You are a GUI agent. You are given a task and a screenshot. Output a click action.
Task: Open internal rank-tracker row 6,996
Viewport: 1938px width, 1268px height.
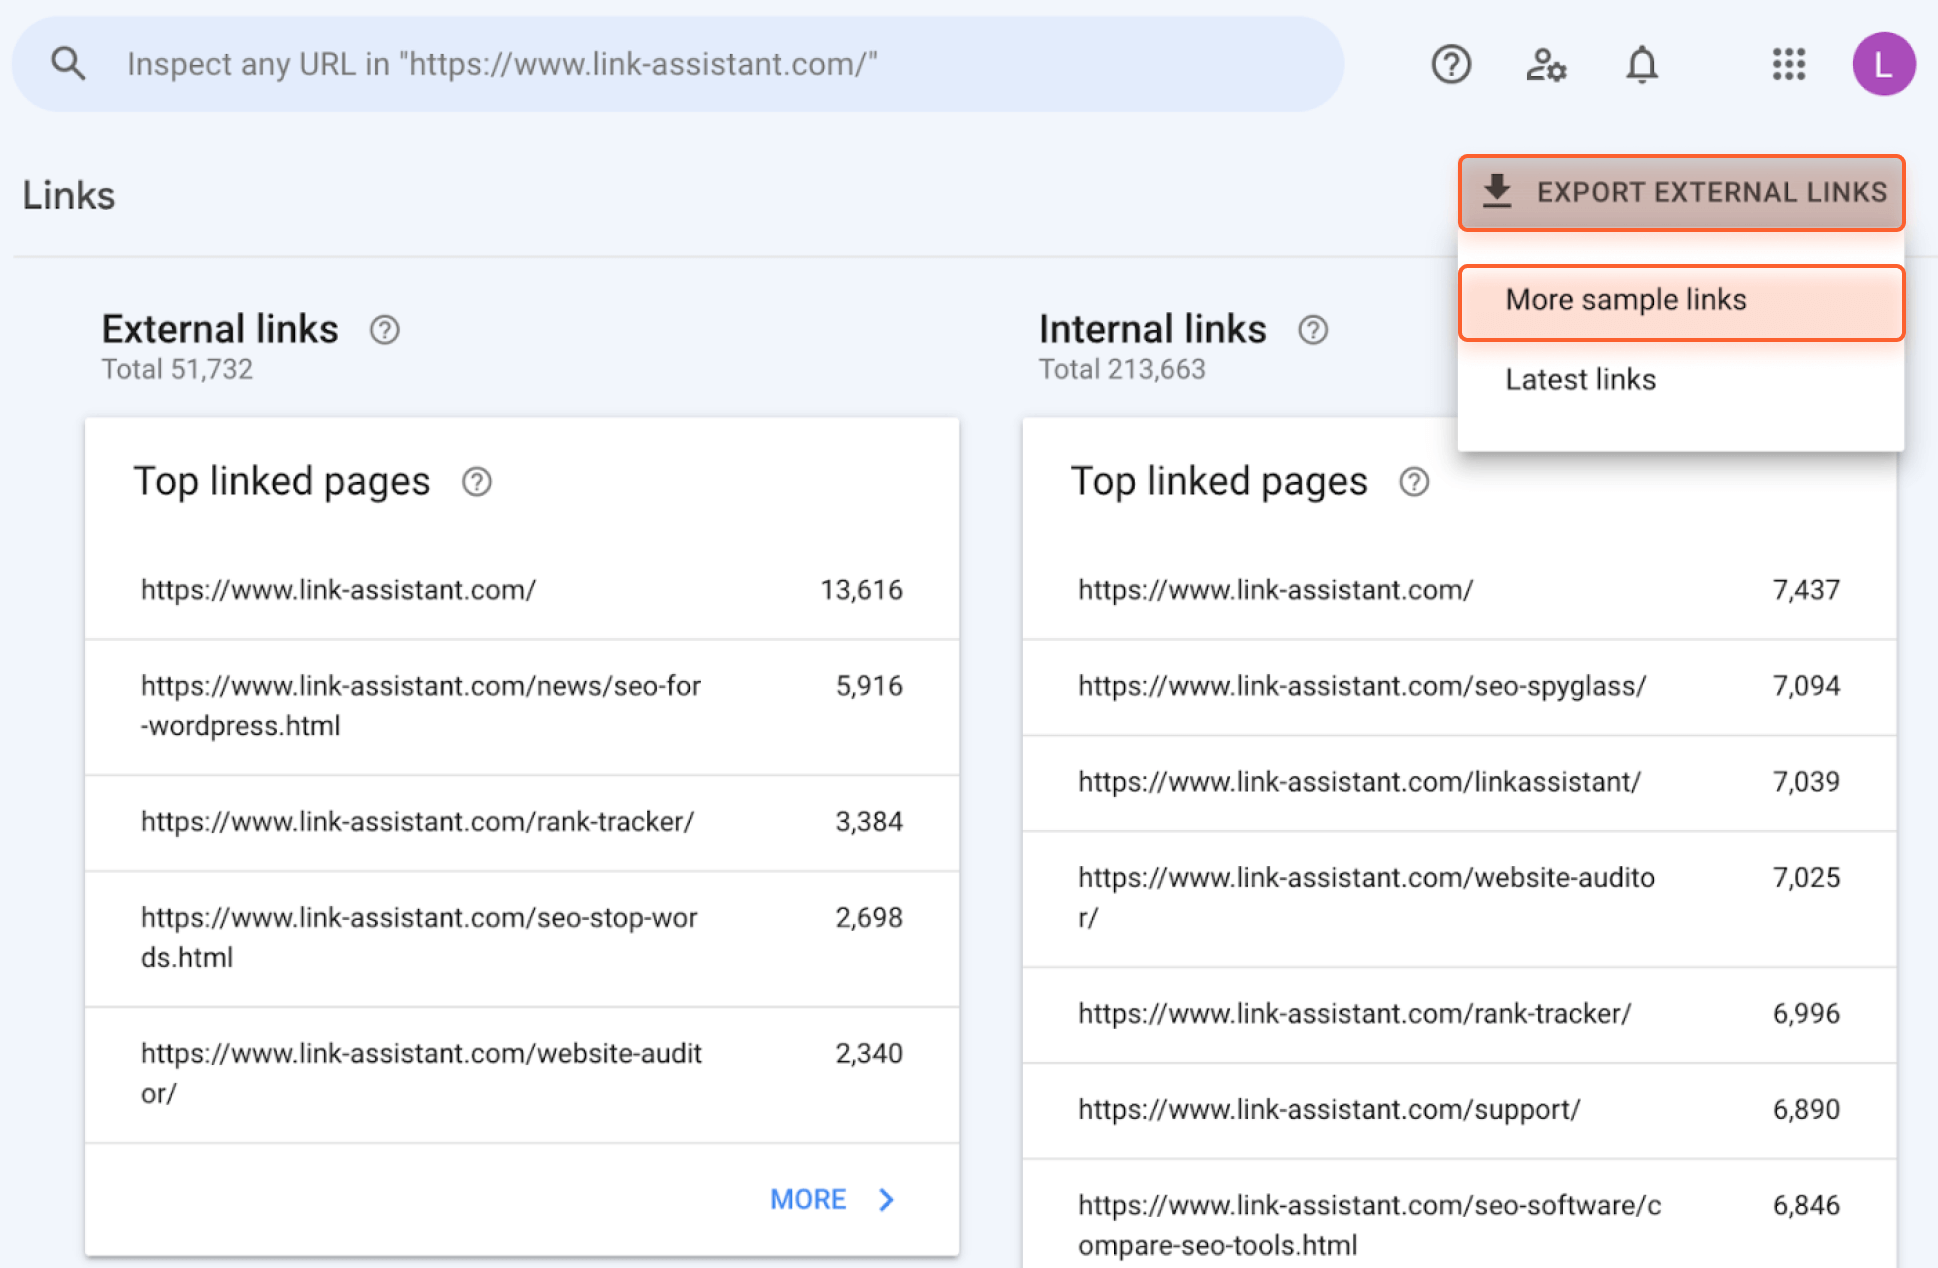click(x=1459, y=1015)
